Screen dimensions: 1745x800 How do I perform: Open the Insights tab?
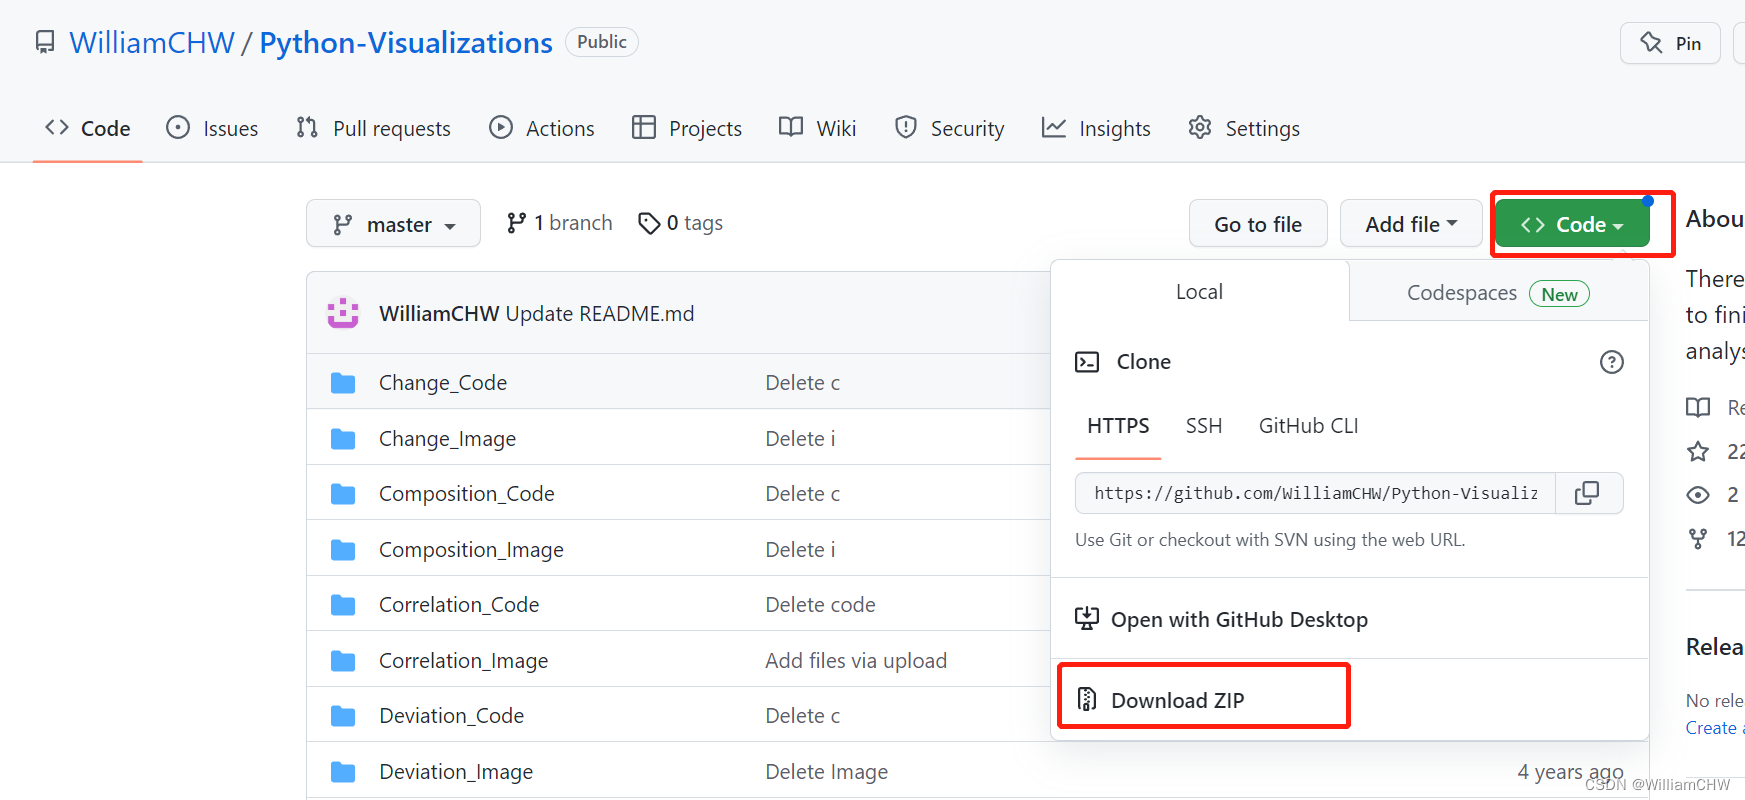pyautogui.click(x=1096, y=129)
